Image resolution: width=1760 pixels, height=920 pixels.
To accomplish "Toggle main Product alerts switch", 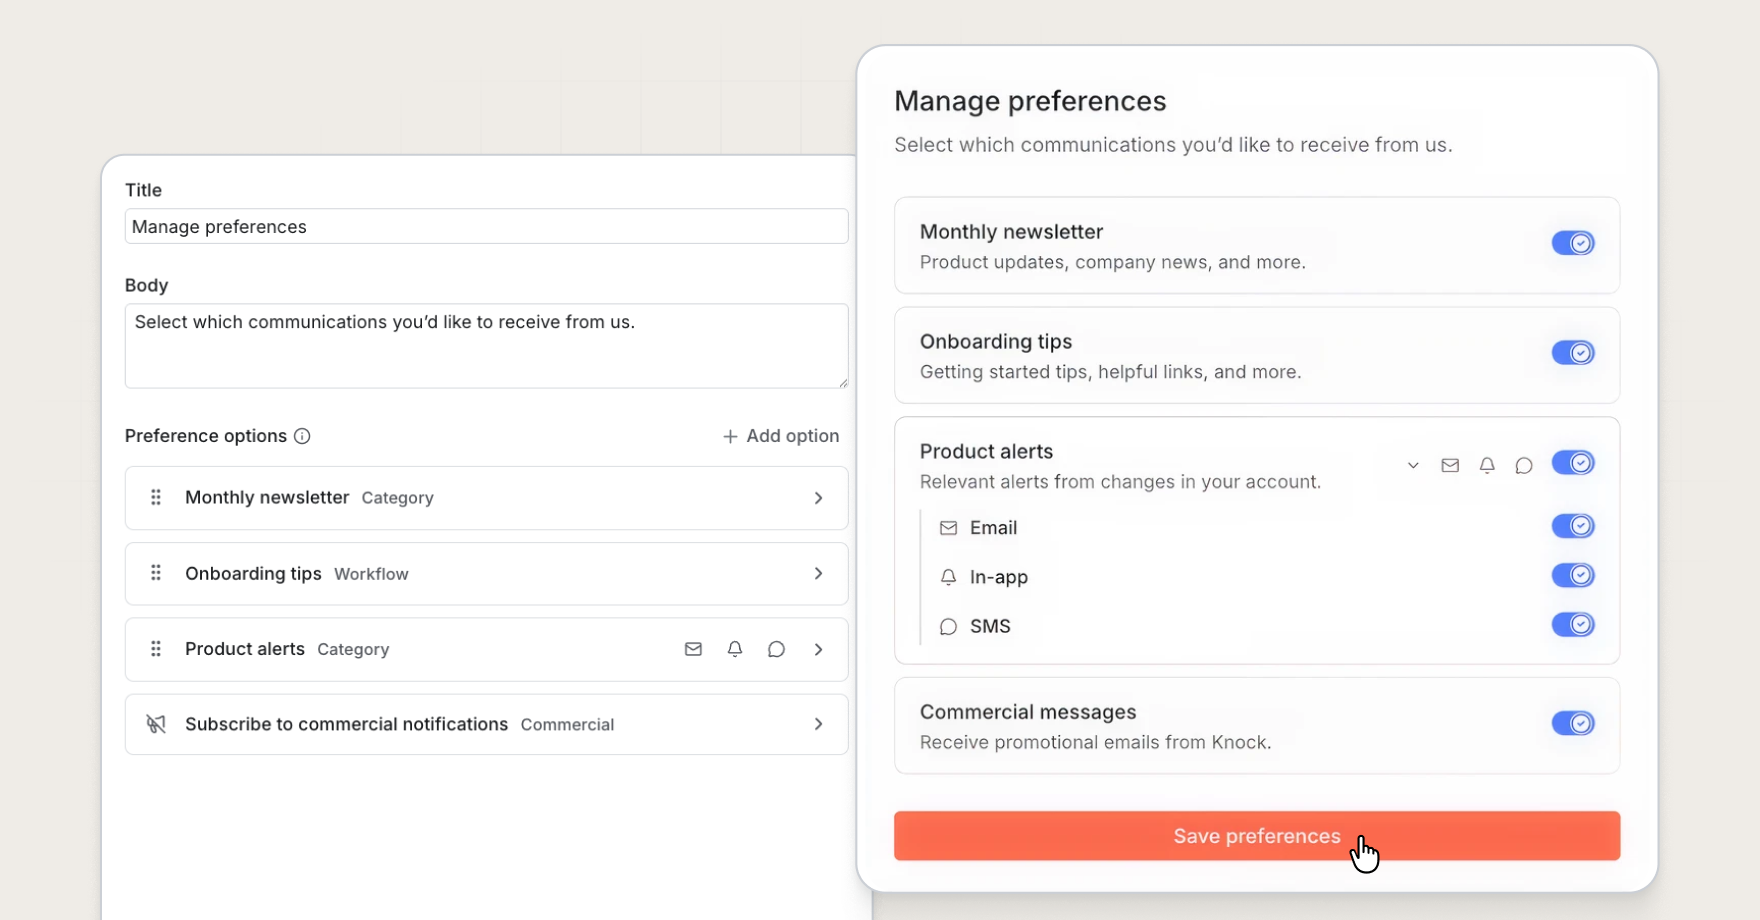I will click(1573, 463).
